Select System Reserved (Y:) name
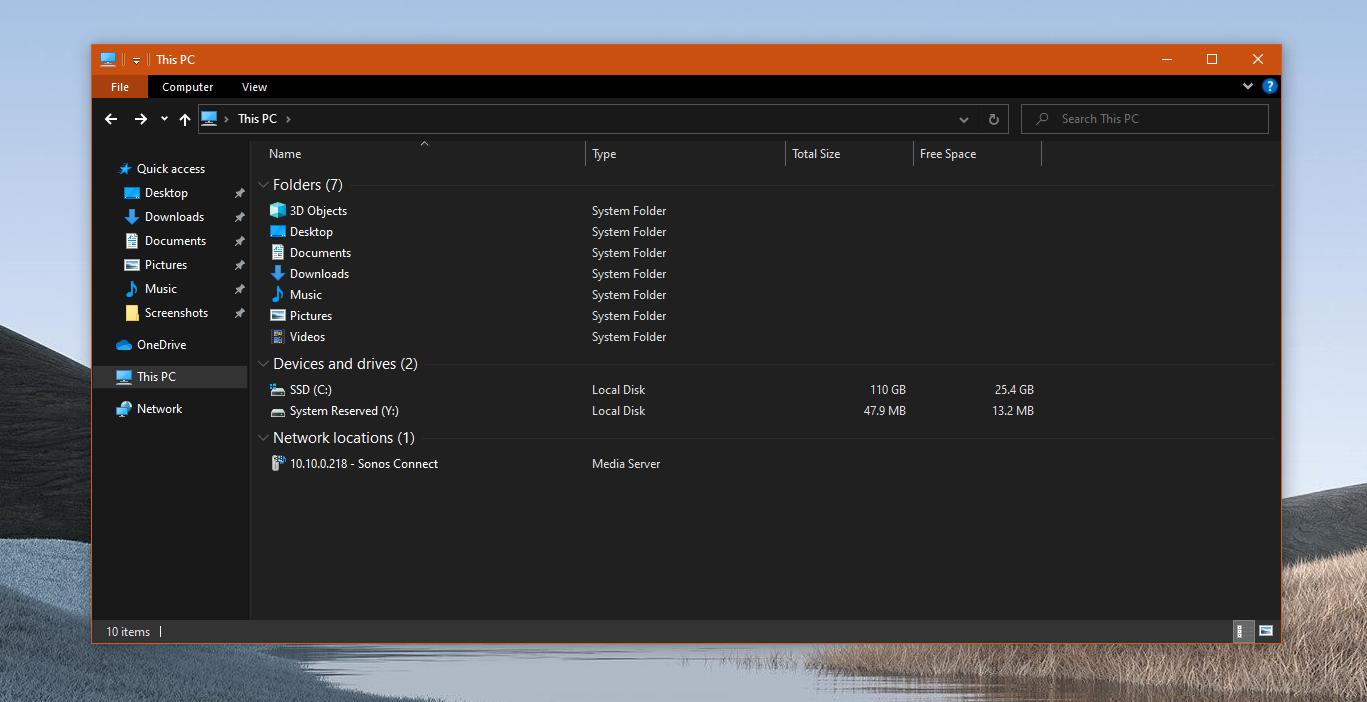 click(x=344, y=411)
